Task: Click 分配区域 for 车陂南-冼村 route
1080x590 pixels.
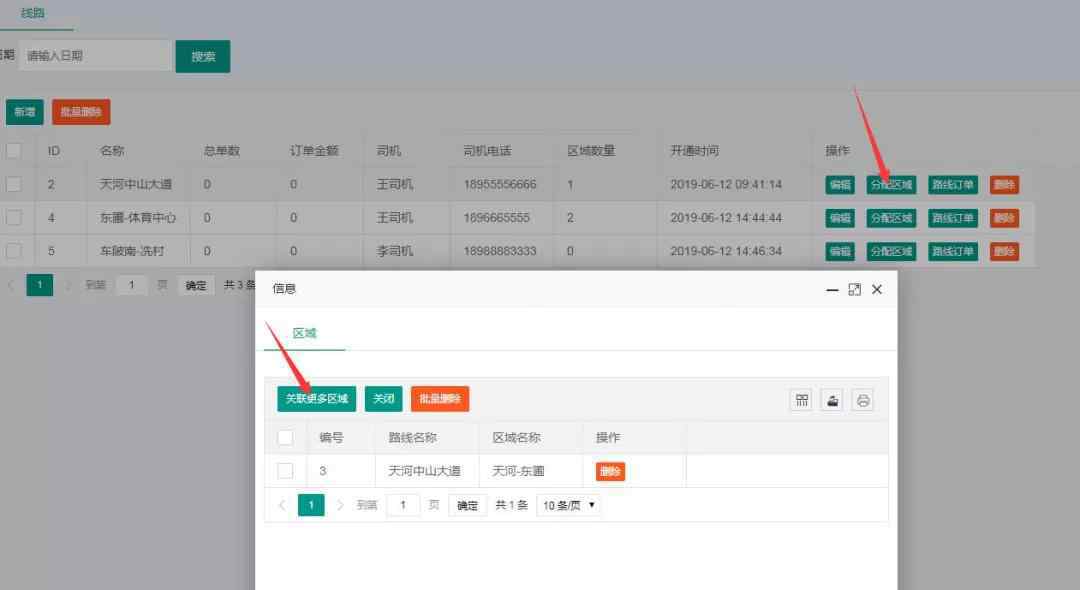Action: [x=891, y=251]
